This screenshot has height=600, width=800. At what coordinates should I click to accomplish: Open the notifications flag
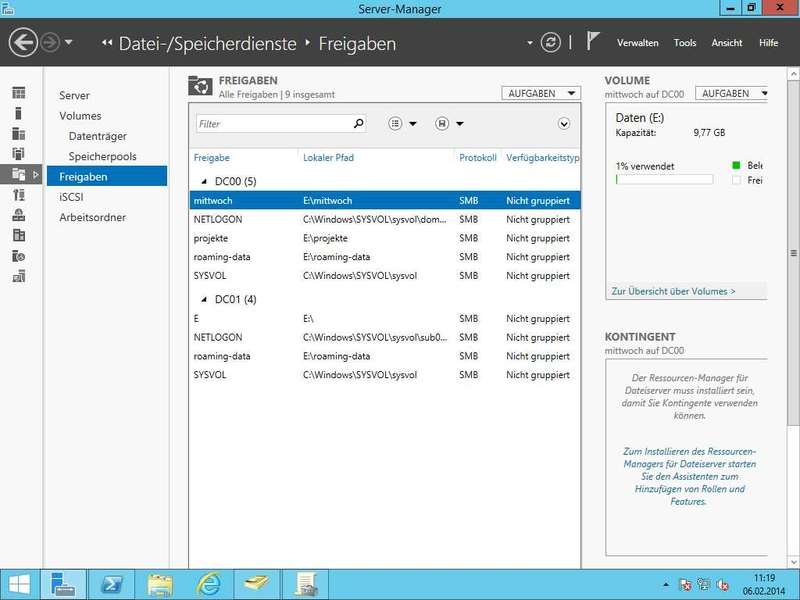(593, 42)
